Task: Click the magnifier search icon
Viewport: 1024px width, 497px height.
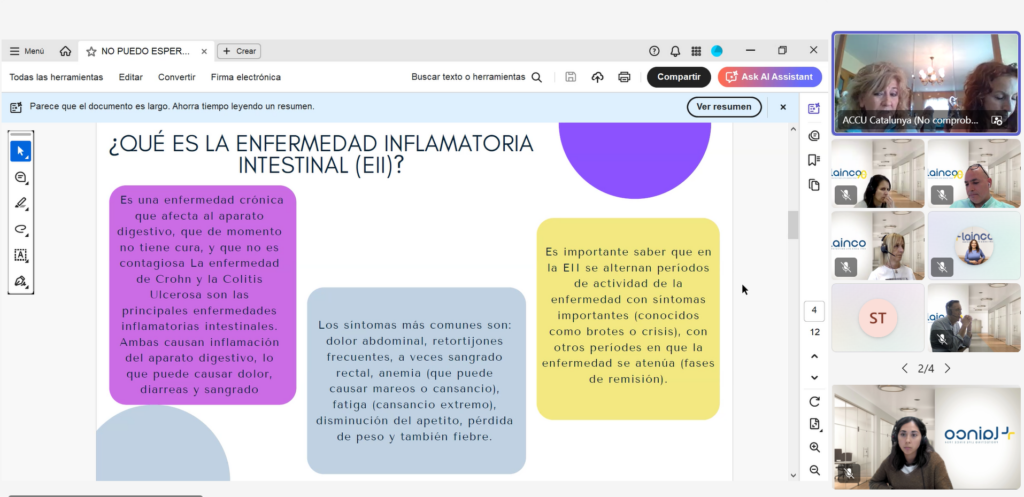Action: point(537,77)
